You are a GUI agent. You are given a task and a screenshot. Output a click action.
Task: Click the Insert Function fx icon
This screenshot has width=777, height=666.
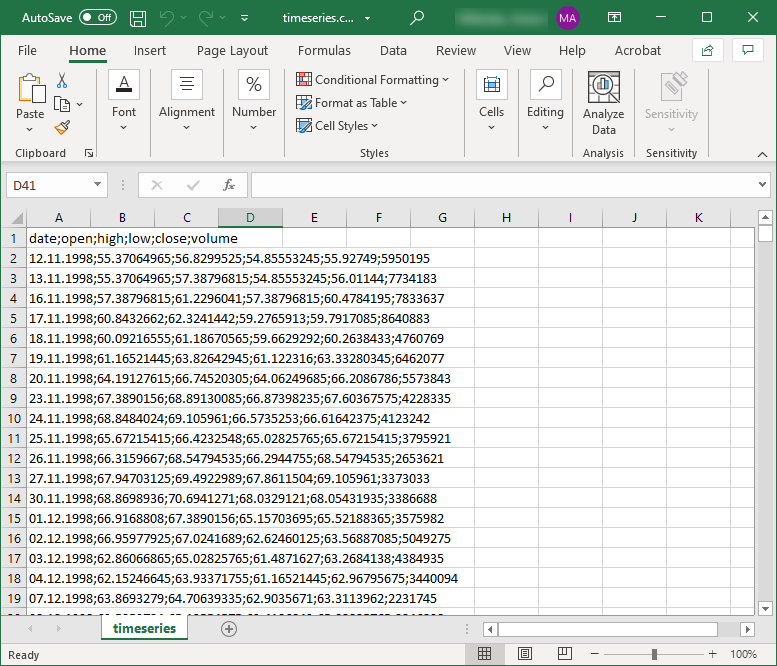coord(229,185)
